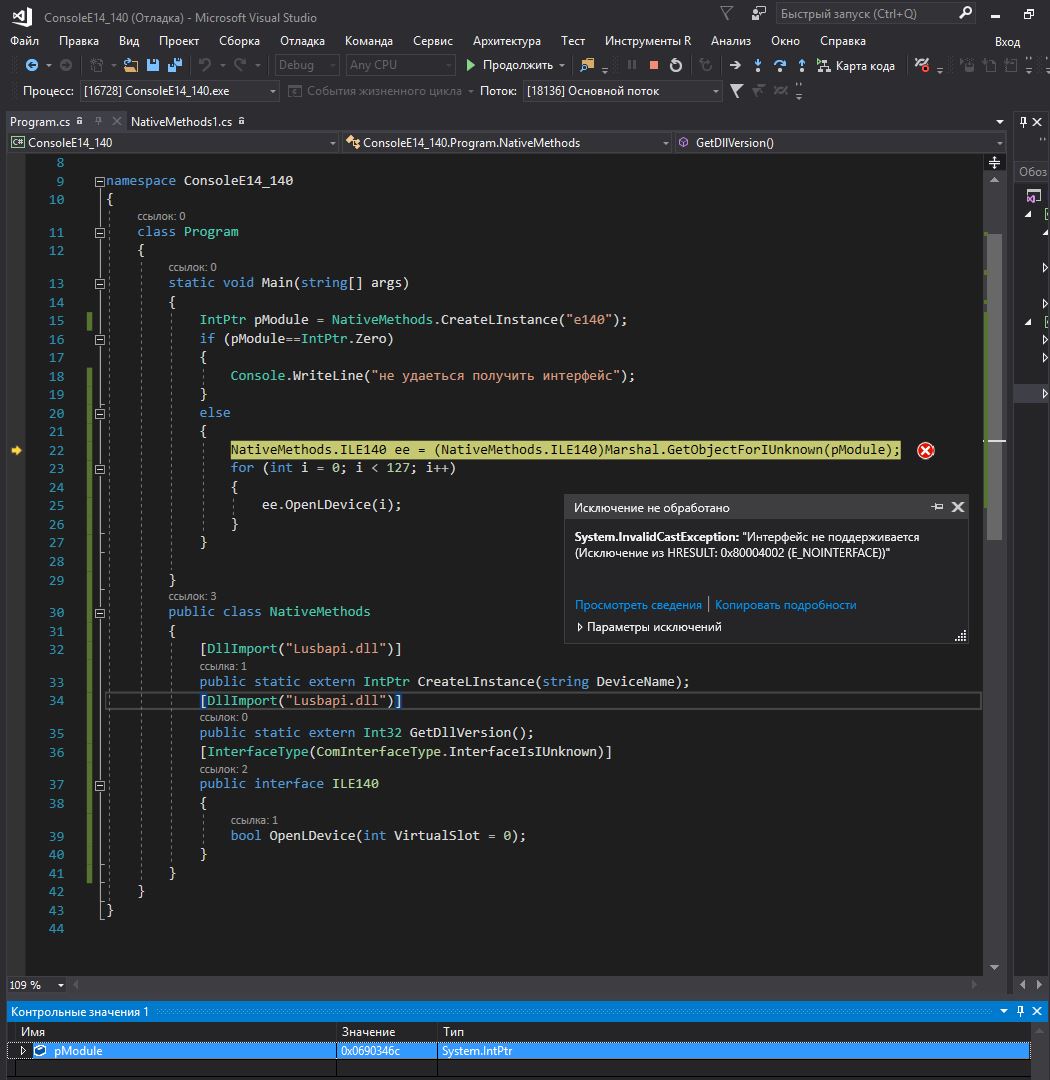Viewport: 1050px width, 1080px height.
Task: Click the feedback icon in title bar
Action: pos(759,13)
